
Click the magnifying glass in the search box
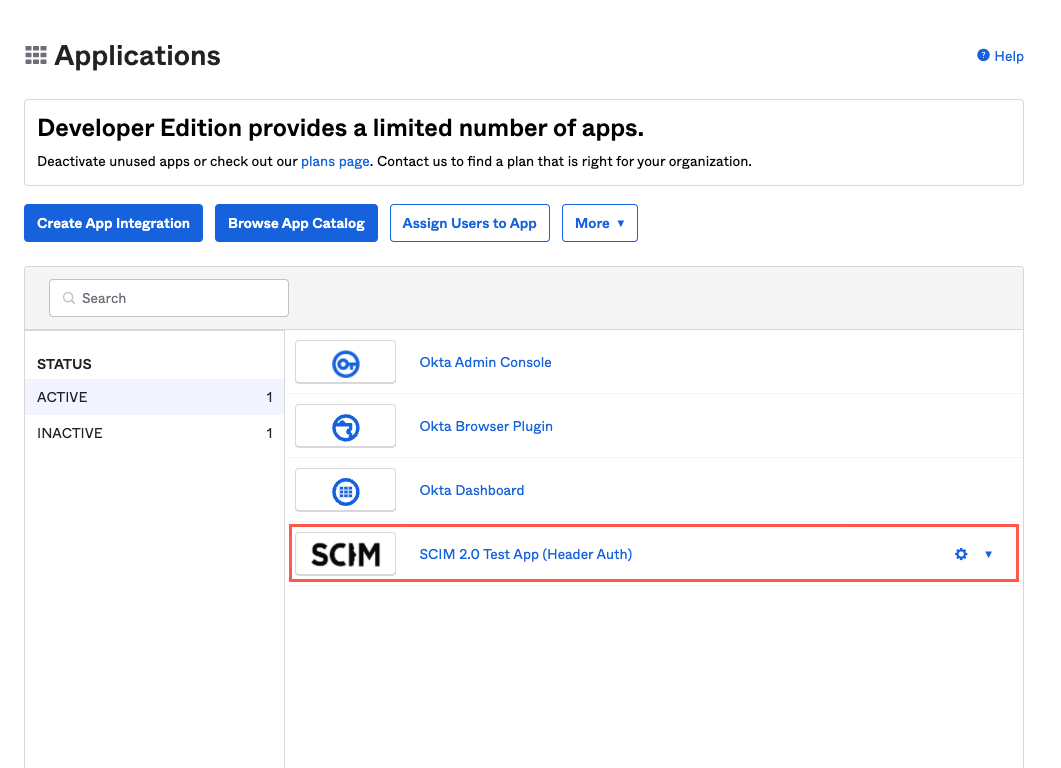(68, 298)
